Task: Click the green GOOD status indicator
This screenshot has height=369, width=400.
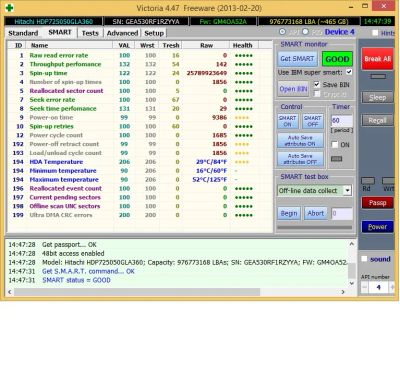Action: pyautogui.click(x=337, y=59)
